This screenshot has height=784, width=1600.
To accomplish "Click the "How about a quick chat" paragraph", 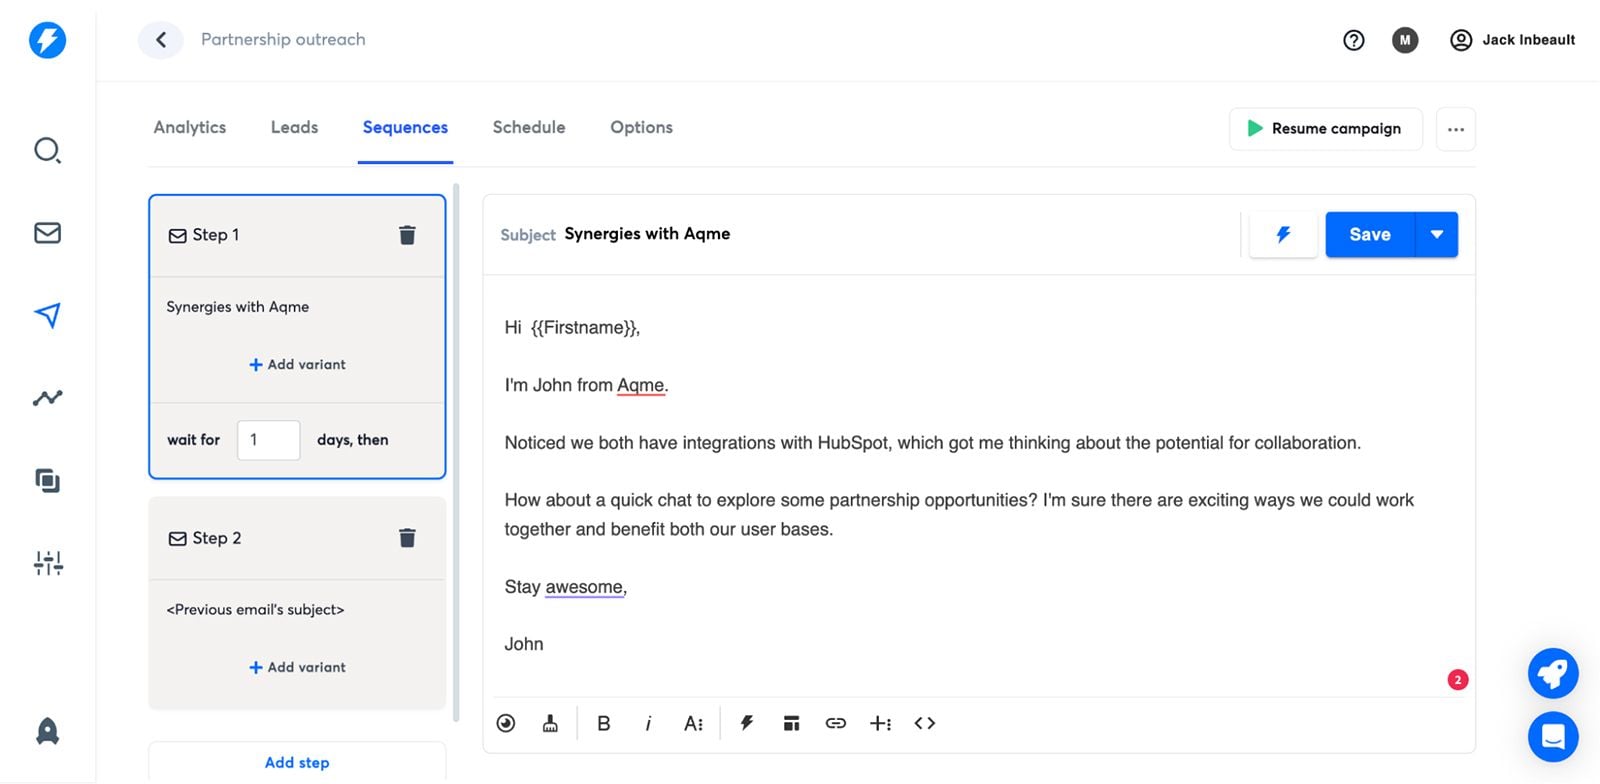I will [x=959, y=515].
